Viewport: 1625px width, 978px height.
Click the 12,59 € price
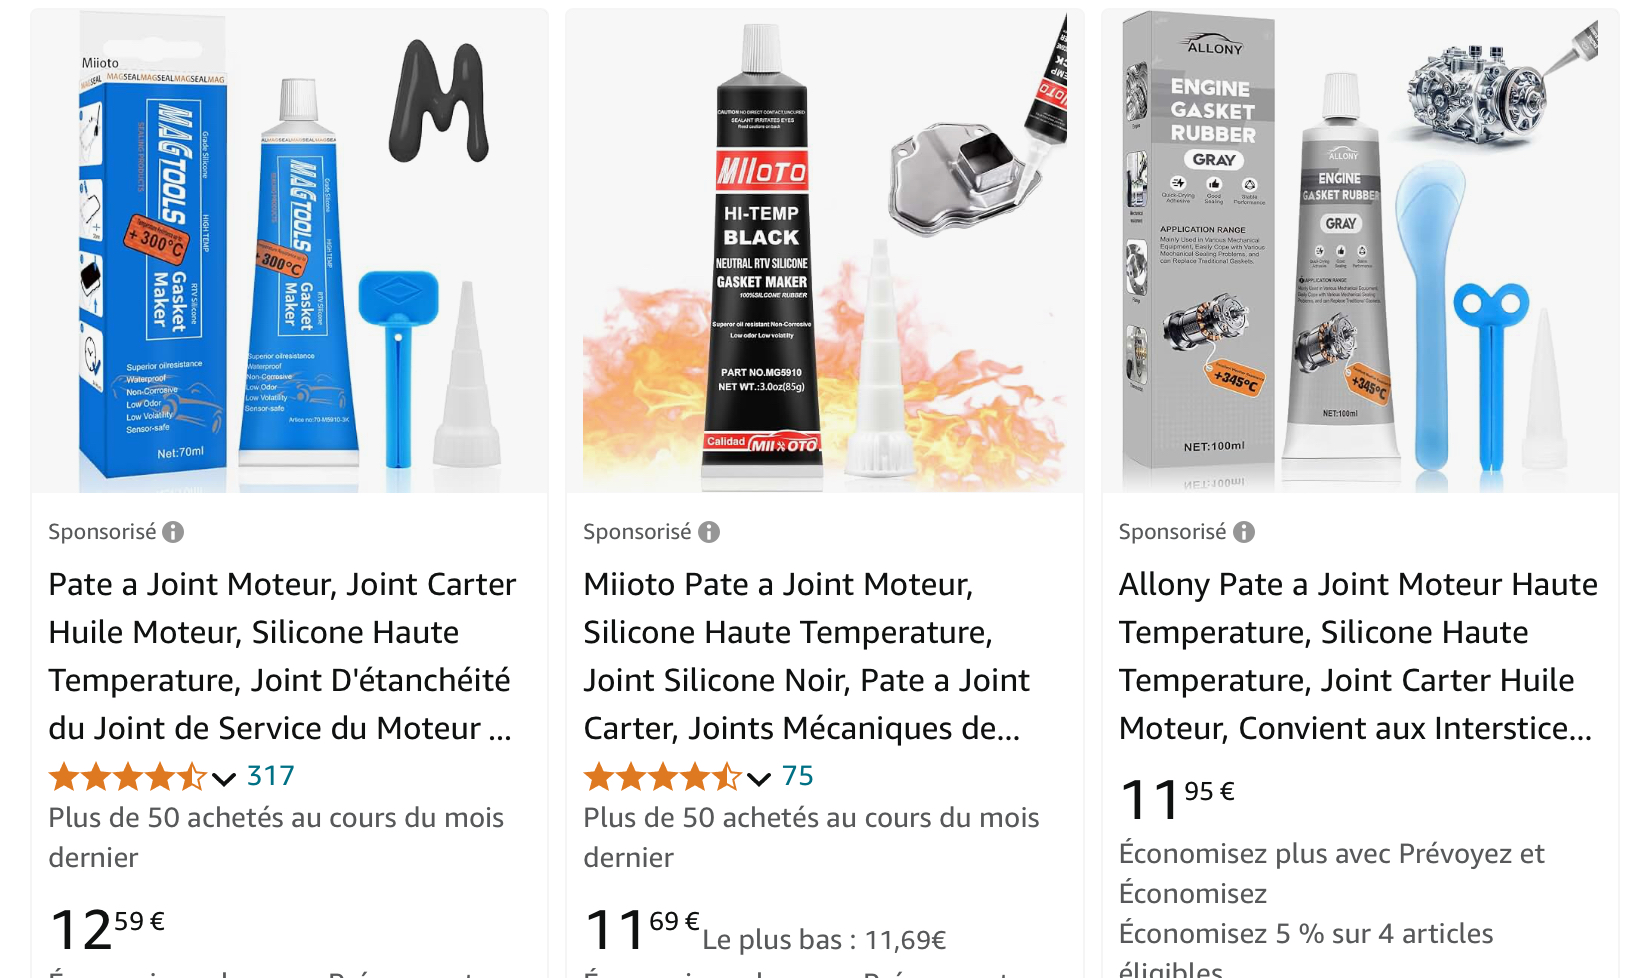(107, 929)
